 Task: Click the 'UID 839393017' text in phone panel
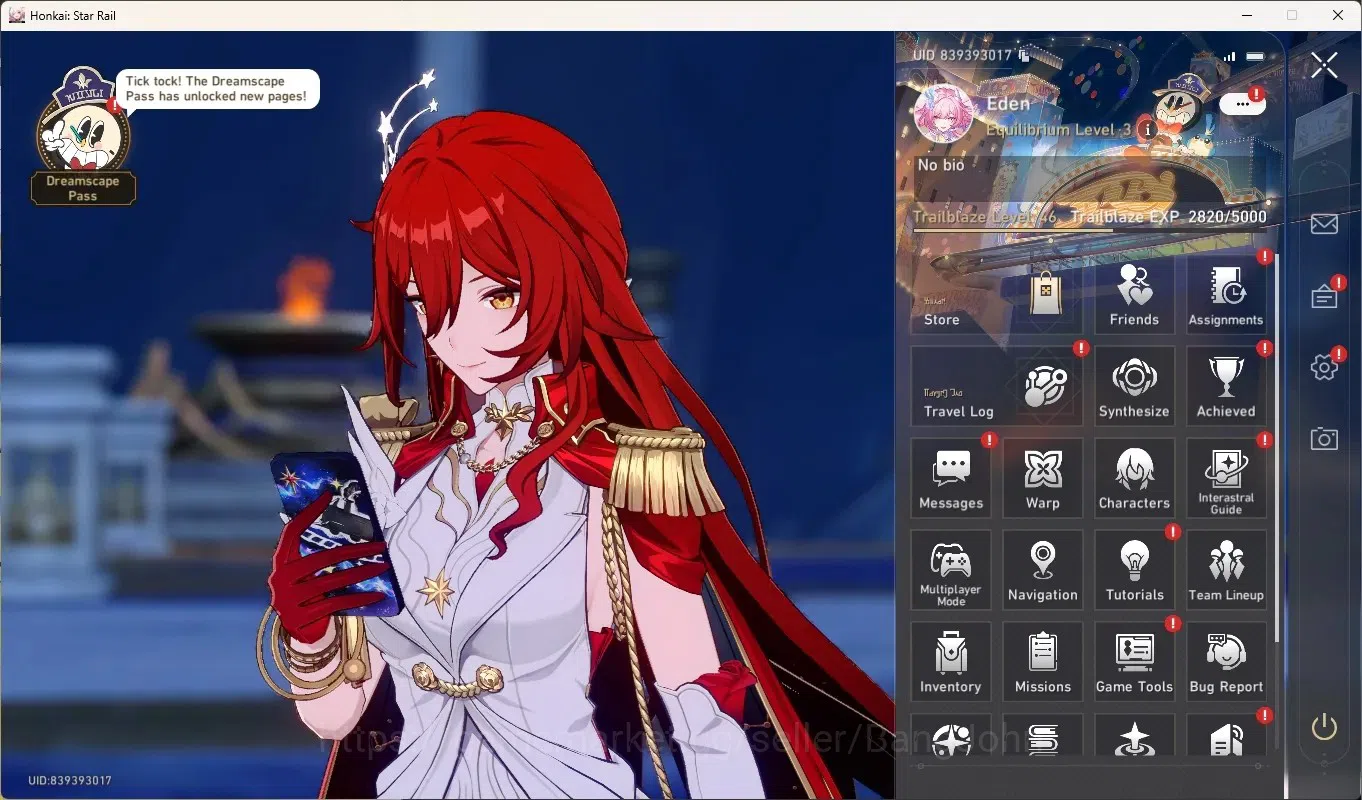[963, 56]
